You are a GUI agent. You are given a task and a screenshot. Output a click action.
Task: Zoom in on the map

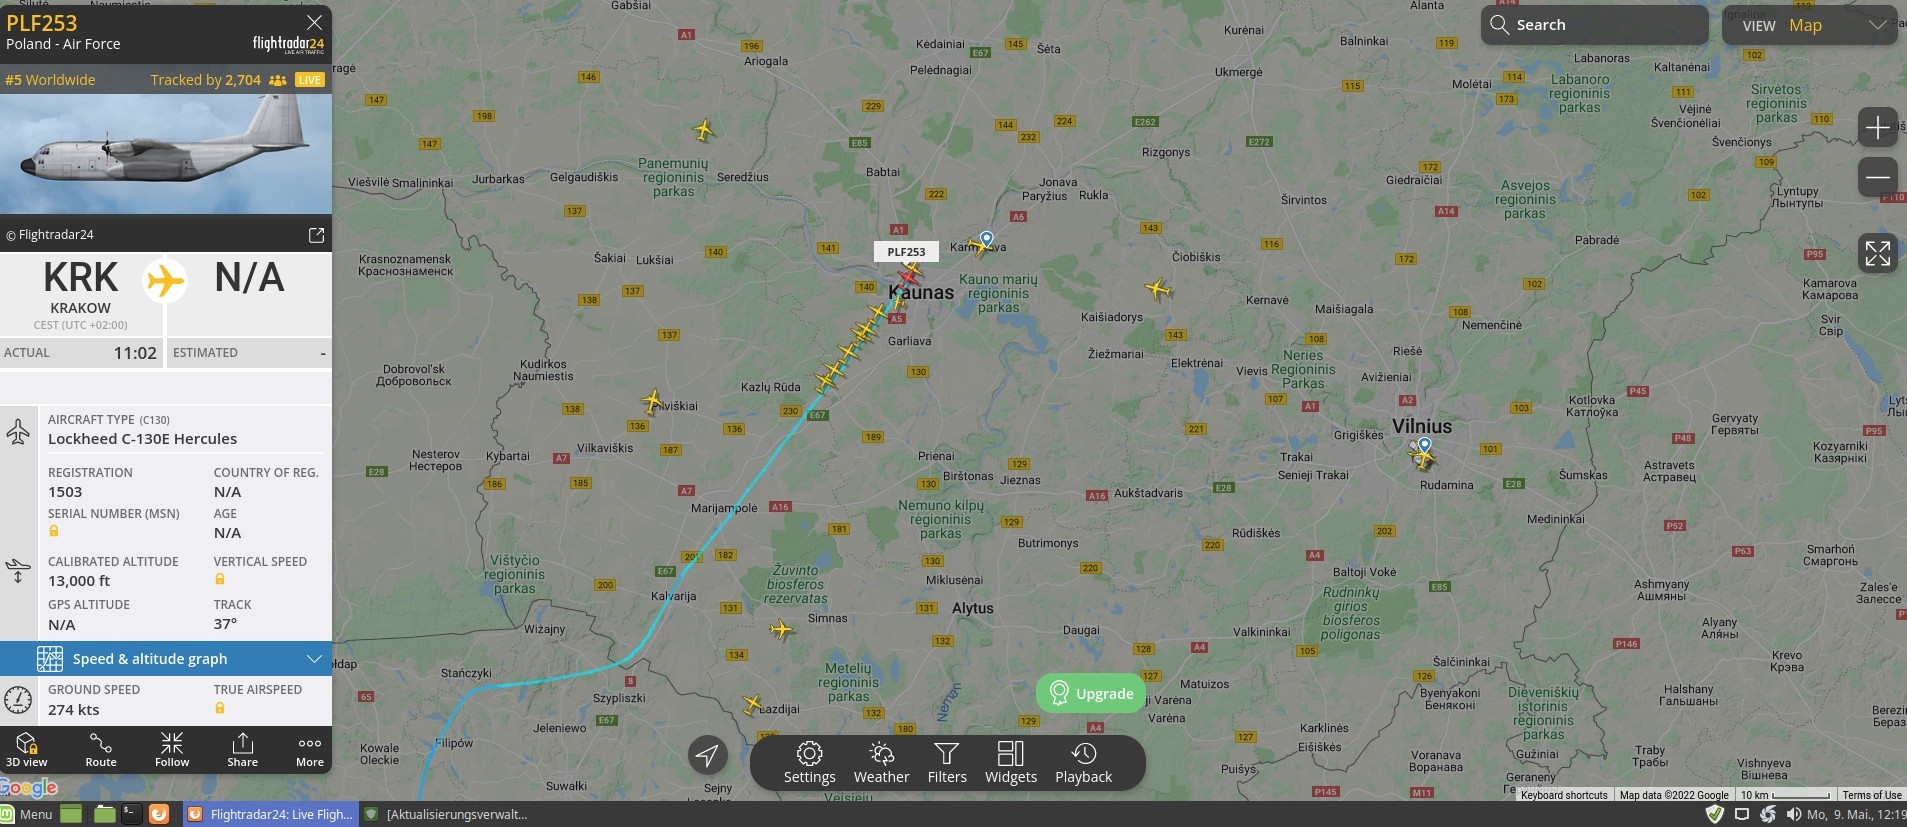pyautogui.click(x=1878, y=127)
